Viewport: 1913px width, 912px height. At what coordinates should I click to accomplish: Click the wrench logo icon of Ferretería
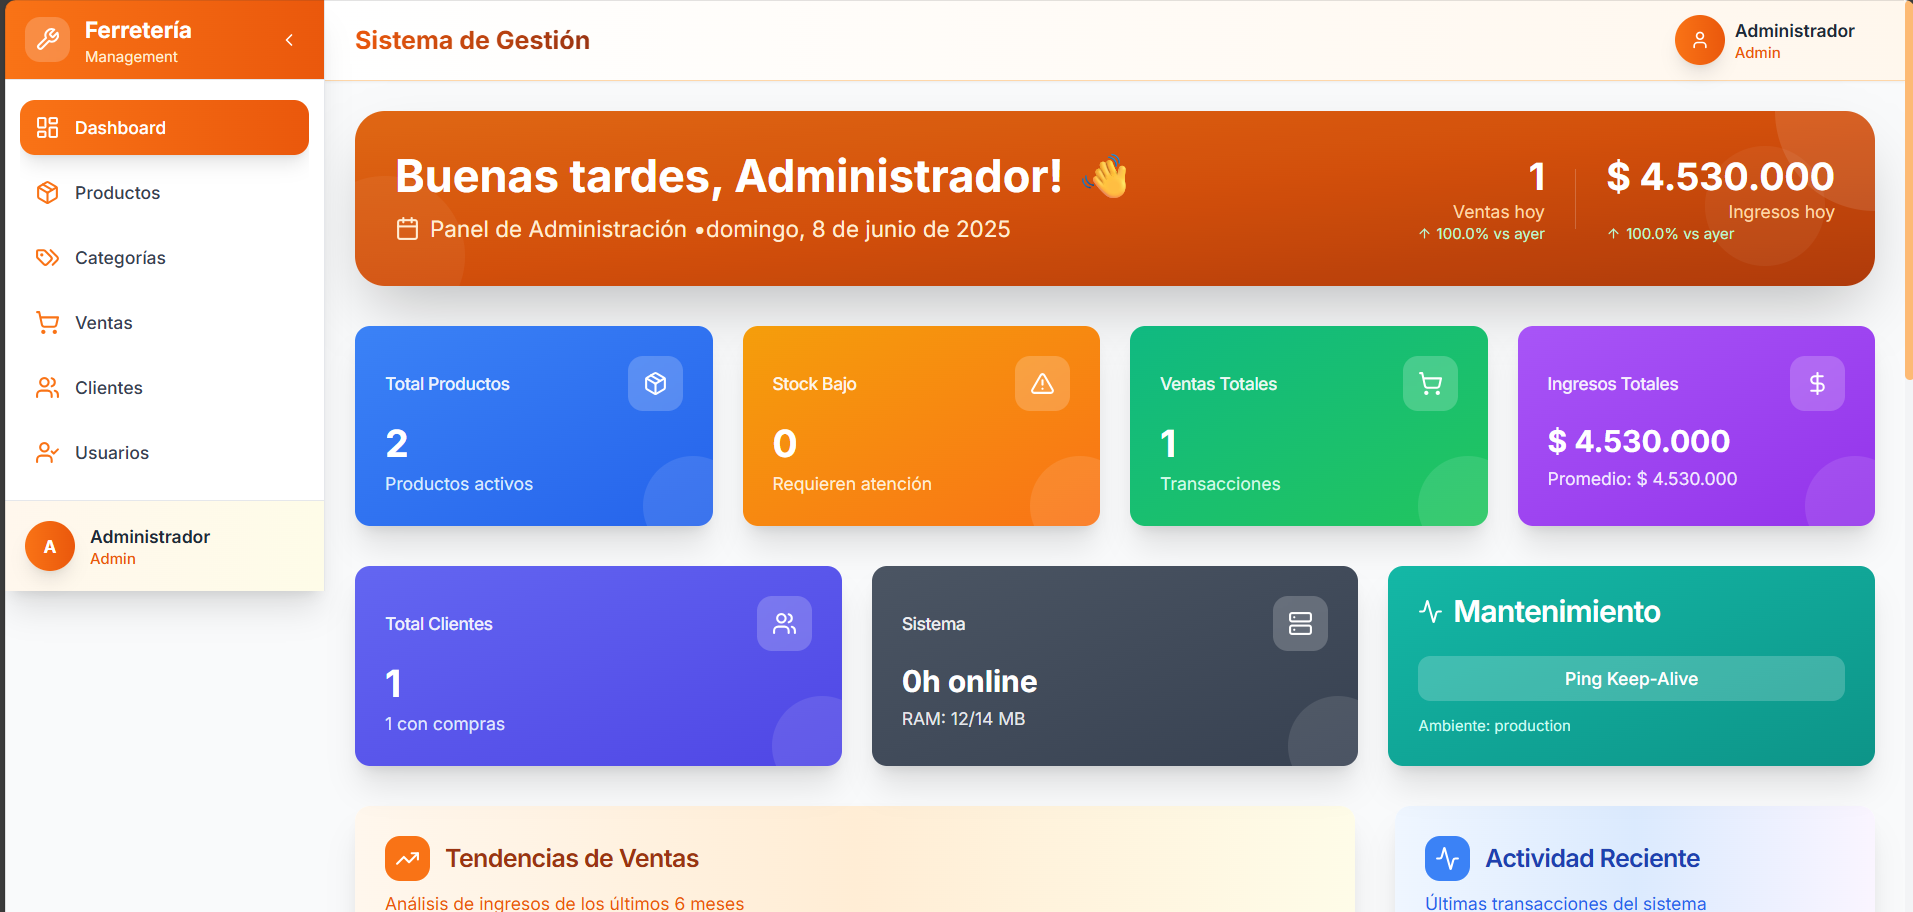(x=47, y=39)
